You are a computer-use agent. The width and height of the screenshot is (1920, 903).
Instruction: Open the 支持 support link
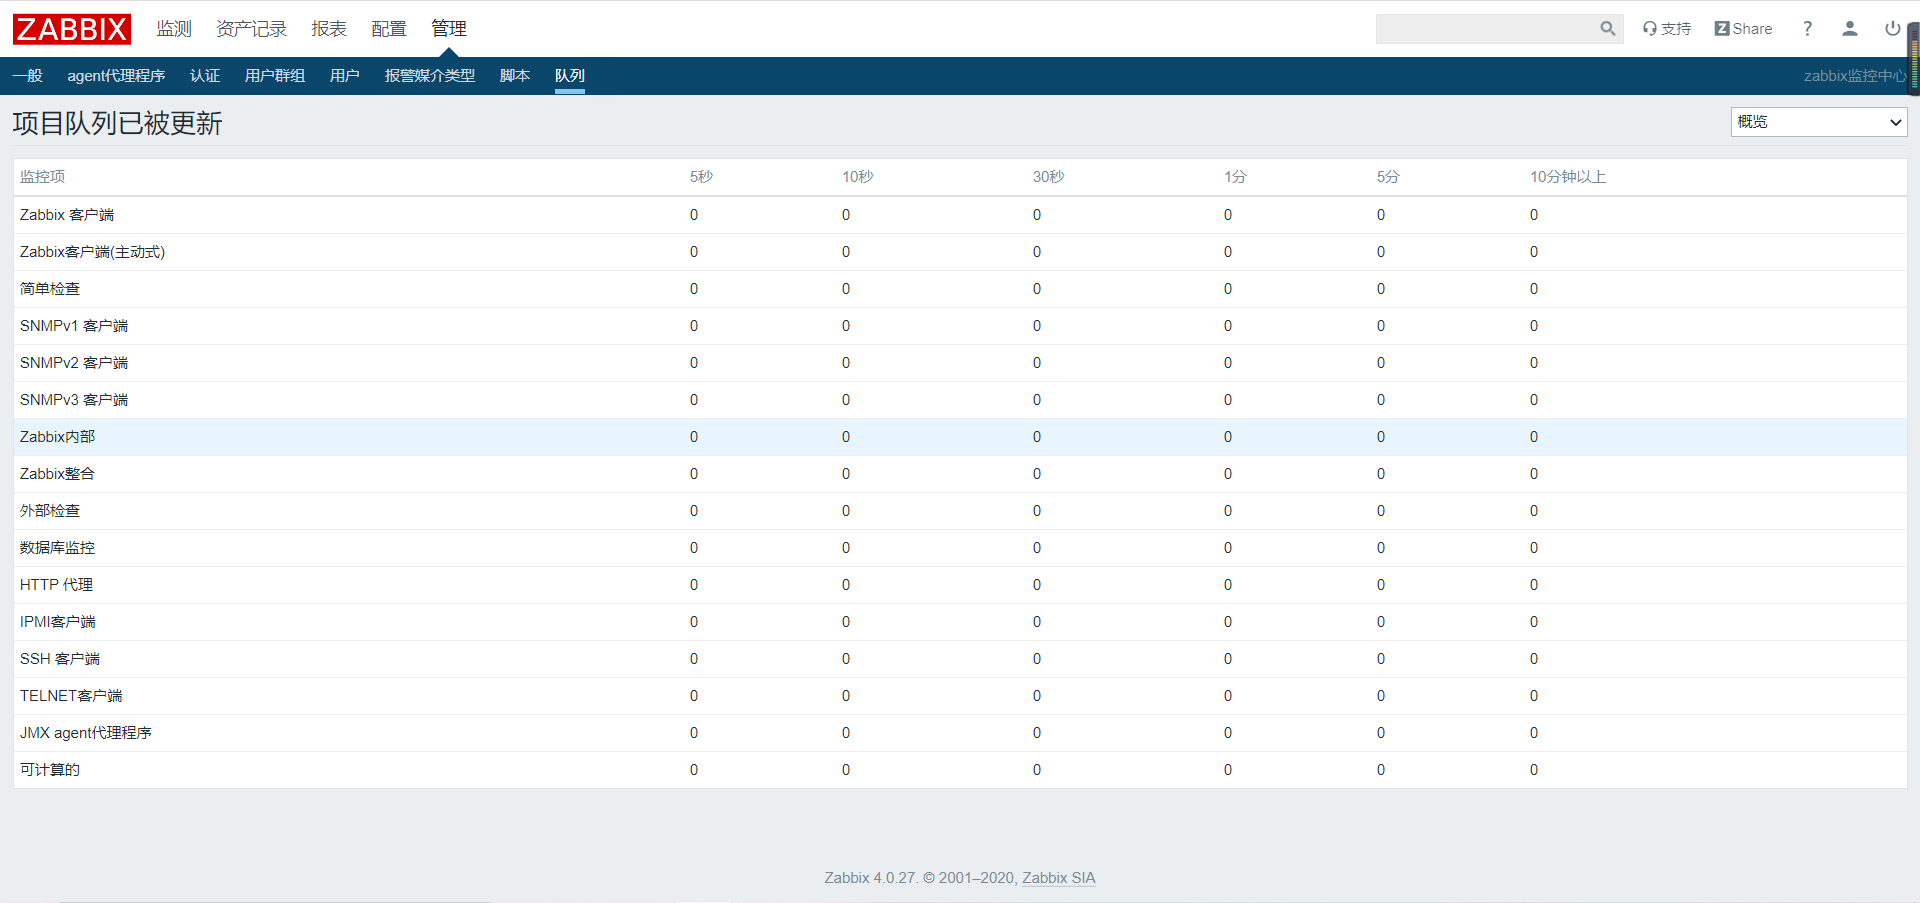pos(1667,29)
